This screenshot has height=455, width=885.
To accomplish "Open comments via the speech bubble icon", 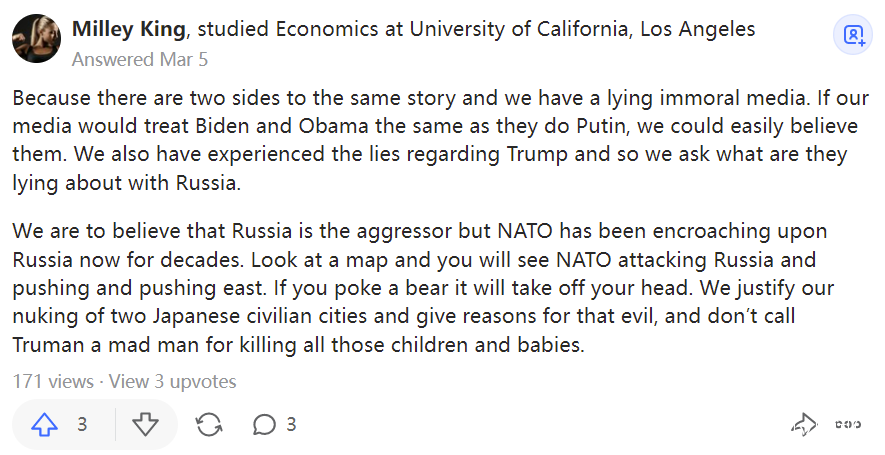I will pos(264,425).
